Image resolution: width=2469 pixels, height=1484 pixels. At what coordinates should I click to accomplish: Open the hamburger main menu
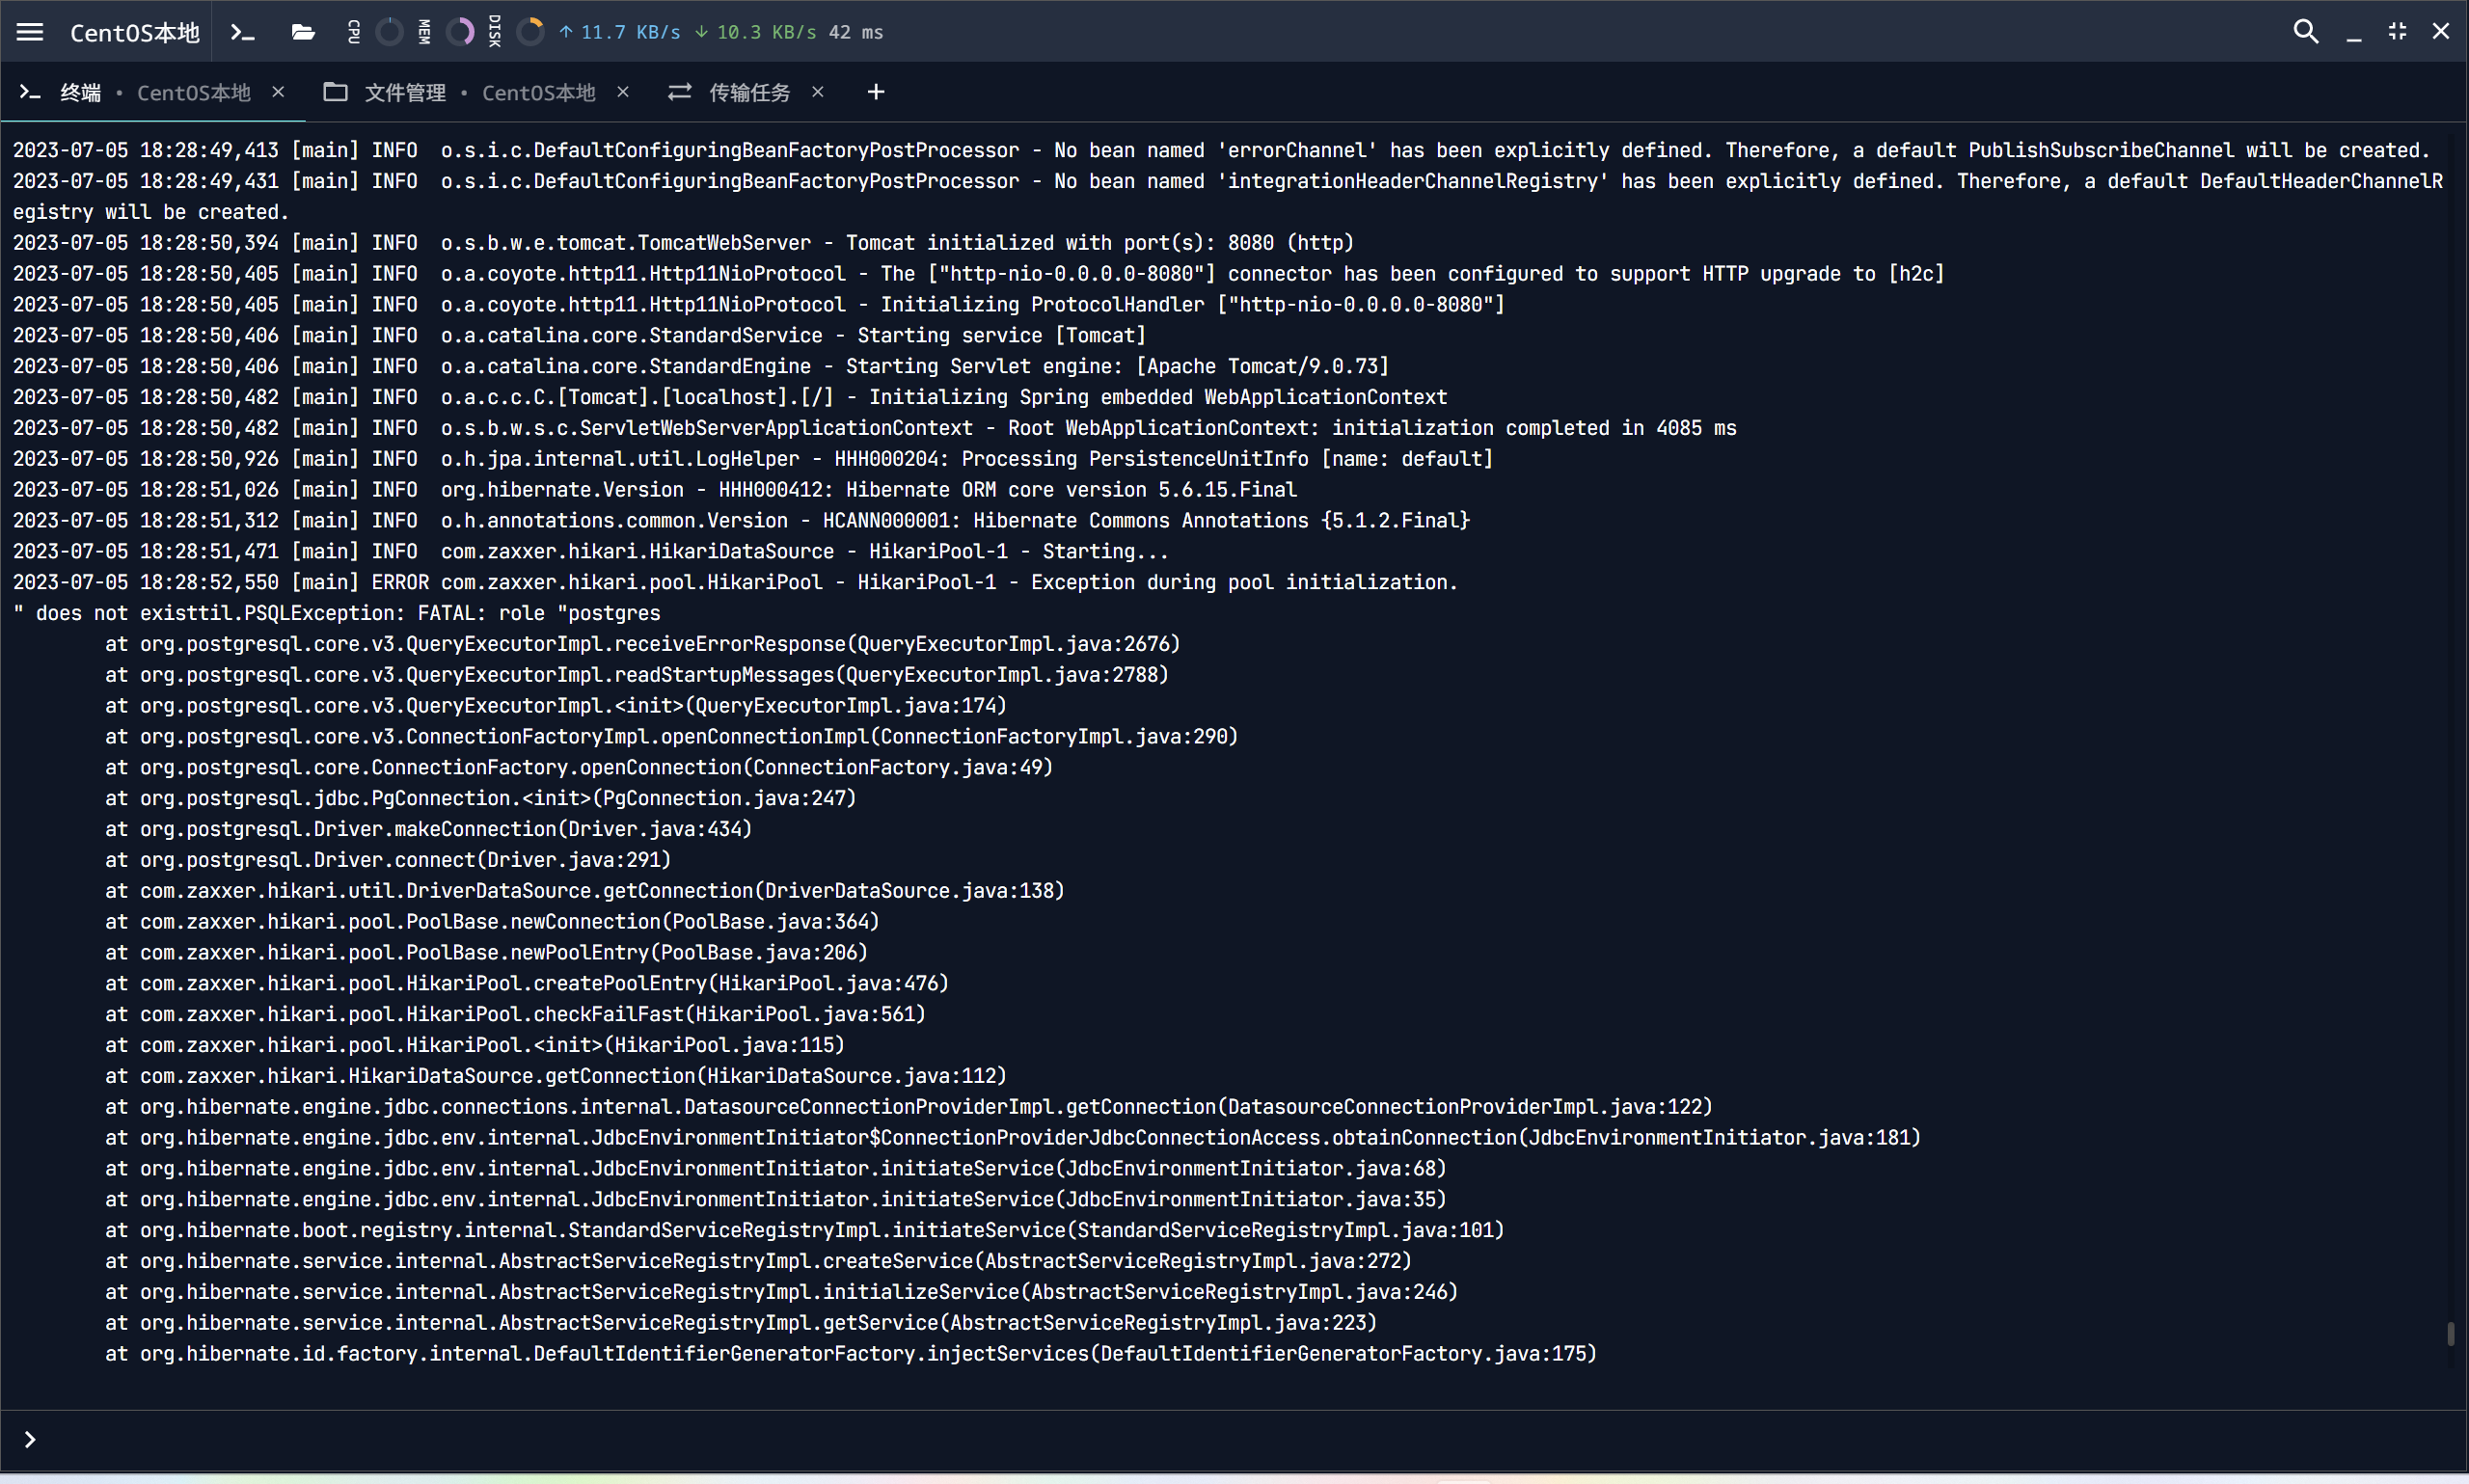(x=30, y=31)
